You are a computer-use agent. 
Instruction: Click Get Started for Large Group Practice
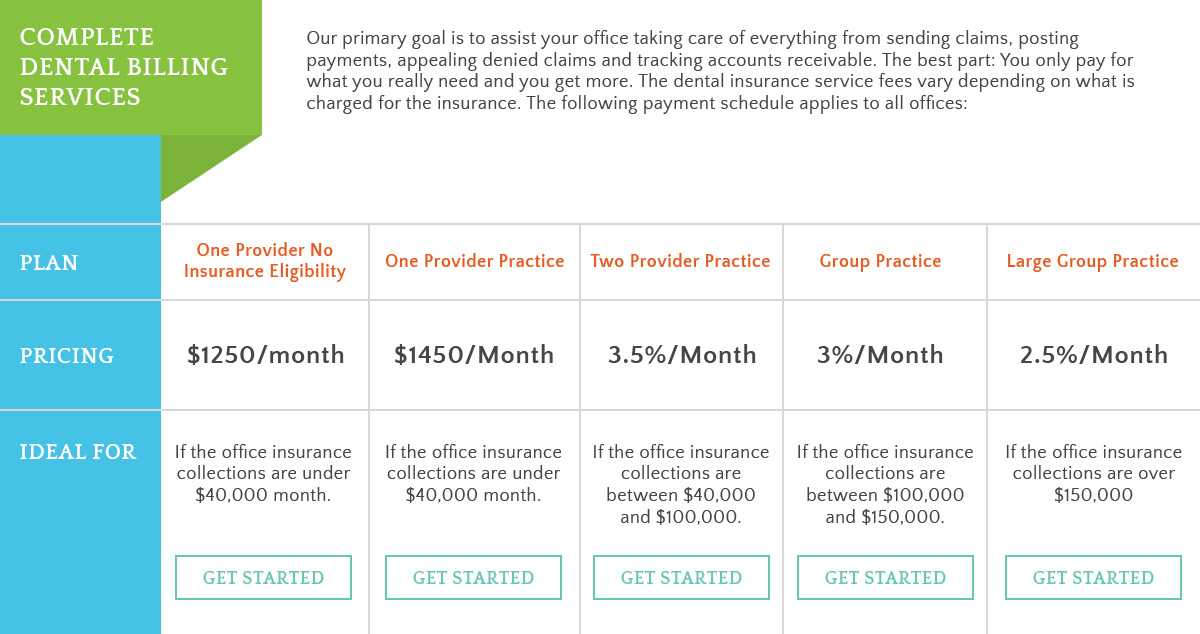coord(1093,577)
